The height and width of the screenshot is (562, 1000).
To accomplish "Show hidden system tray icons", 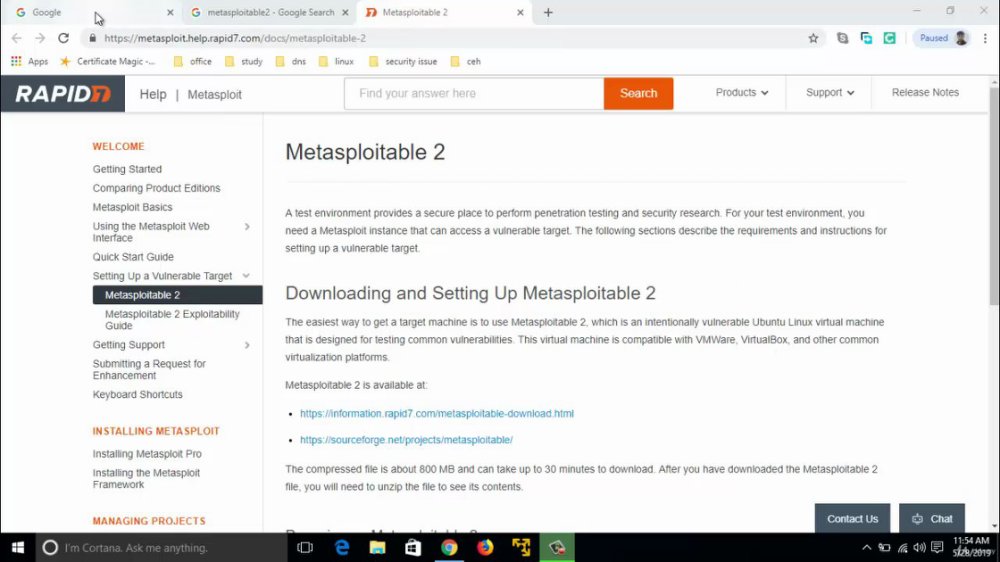I will (866, 547).
